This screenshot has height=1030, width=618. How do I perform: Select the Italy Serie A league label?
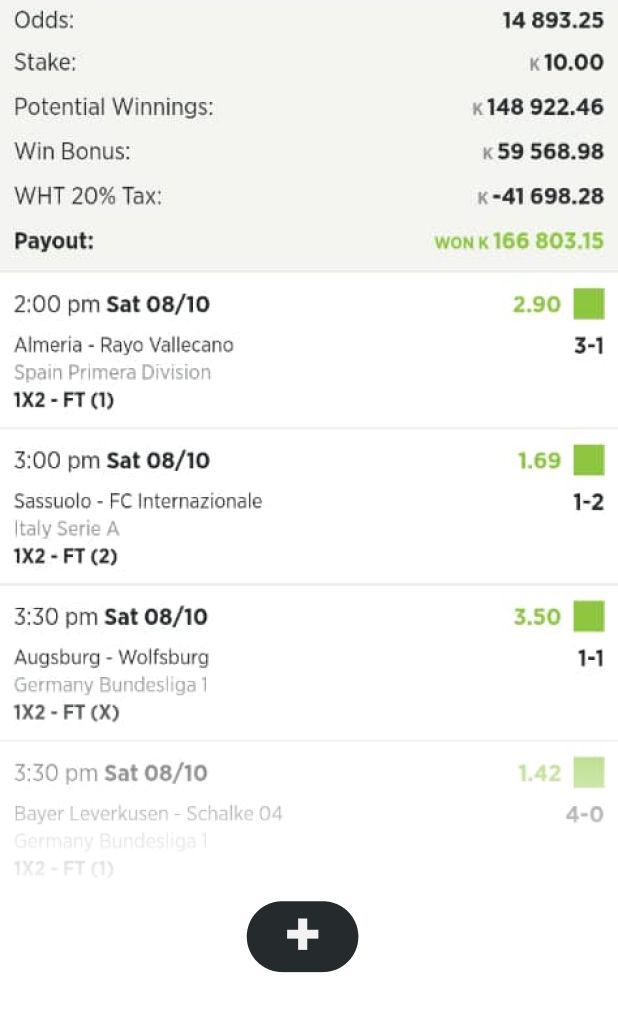(x=66, y=528)
